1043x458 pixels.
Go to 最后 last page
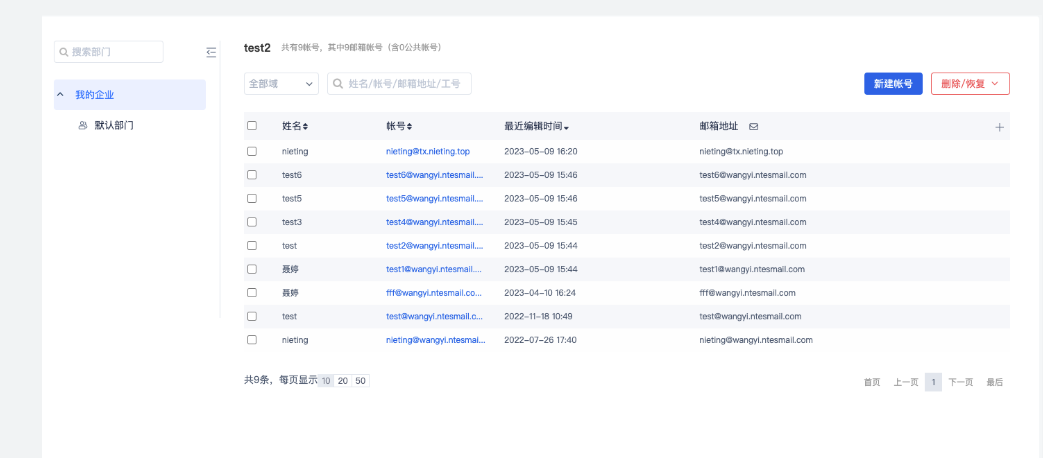[x=994, y=382]
